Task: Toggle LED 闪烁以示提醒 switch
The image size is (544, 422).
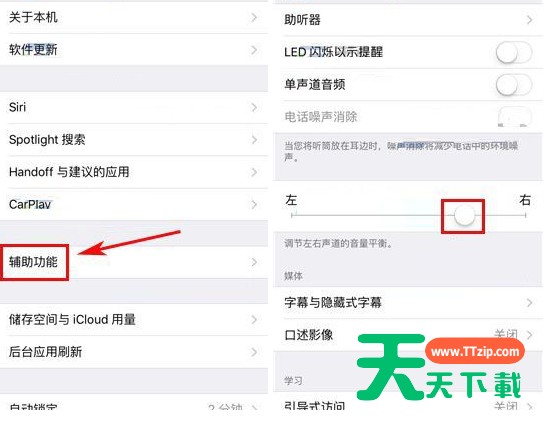Action: point(514,52)
